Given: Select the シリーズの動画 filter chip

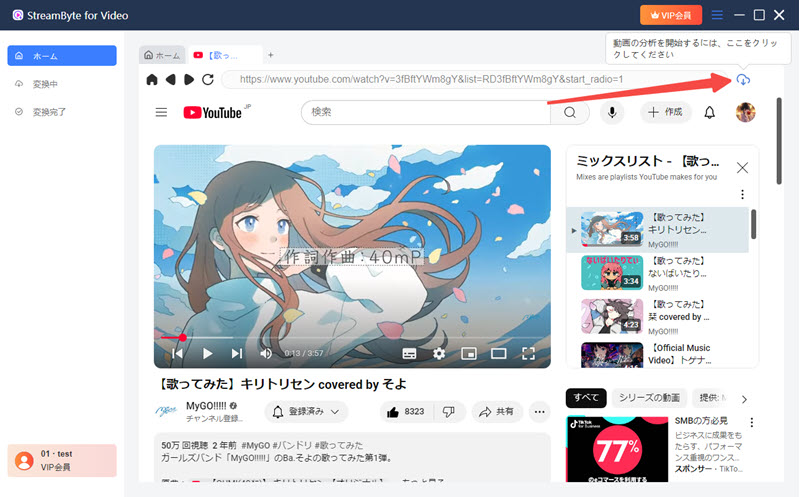Looking at the screenshot, I should pyautogui.click(x=649, y=397).
